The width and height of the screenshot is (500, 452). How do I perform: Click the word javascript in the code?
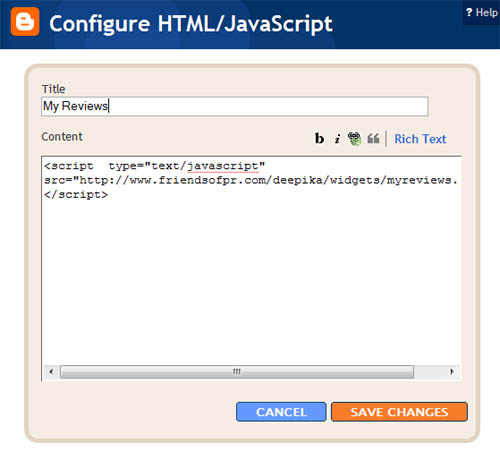pyautogui.click(x=223, y=166)
